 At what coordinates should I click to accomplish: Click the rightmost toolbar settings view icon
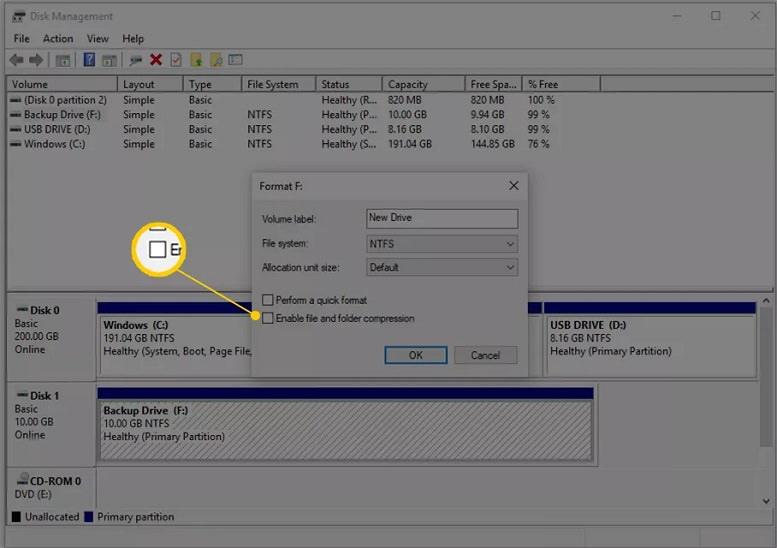235,60
